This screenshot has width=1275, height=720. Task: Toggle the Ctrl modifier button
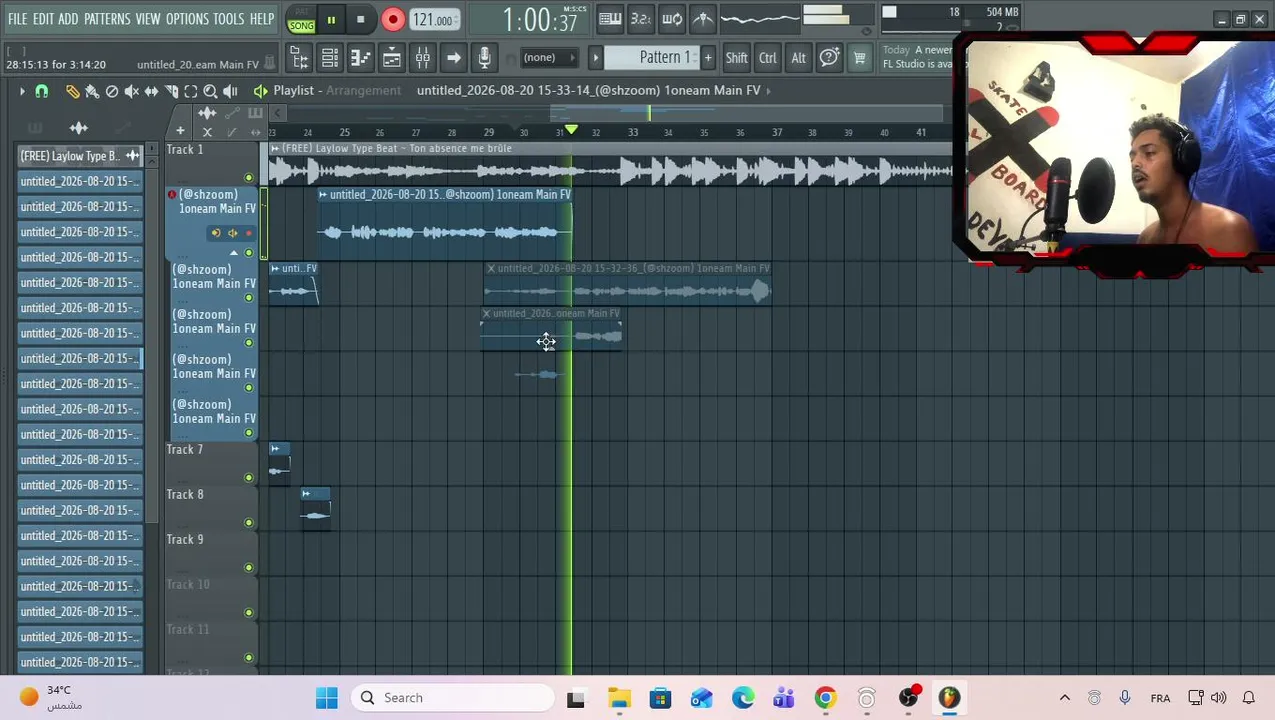coord(767,58)
